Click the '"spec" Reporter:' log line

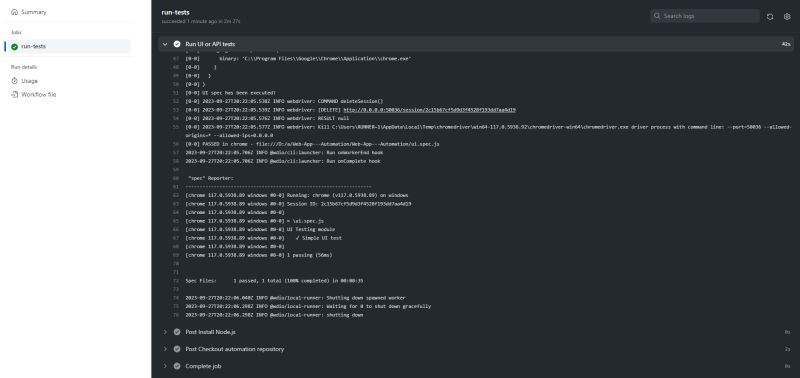(x=210, y=178)
